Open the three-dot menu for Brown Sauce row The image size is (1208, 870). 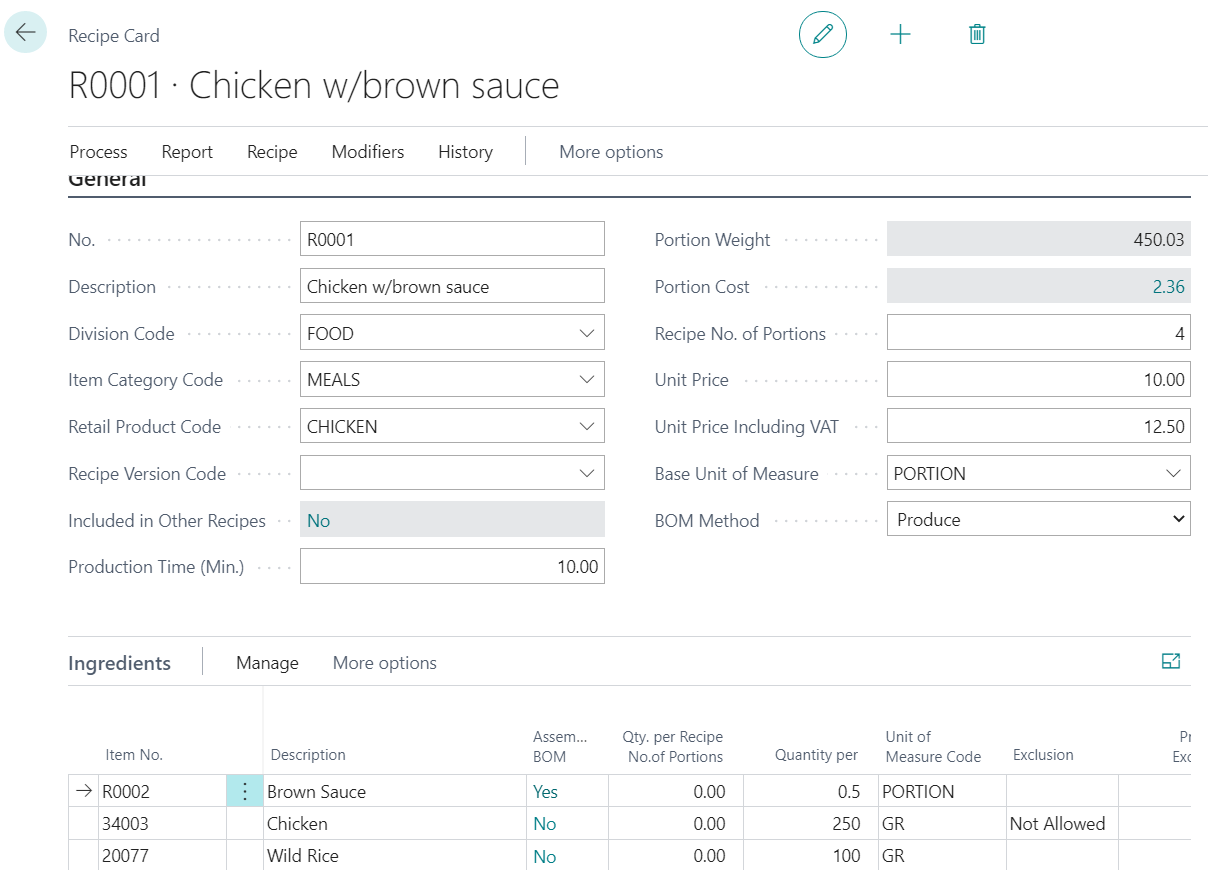245,791
